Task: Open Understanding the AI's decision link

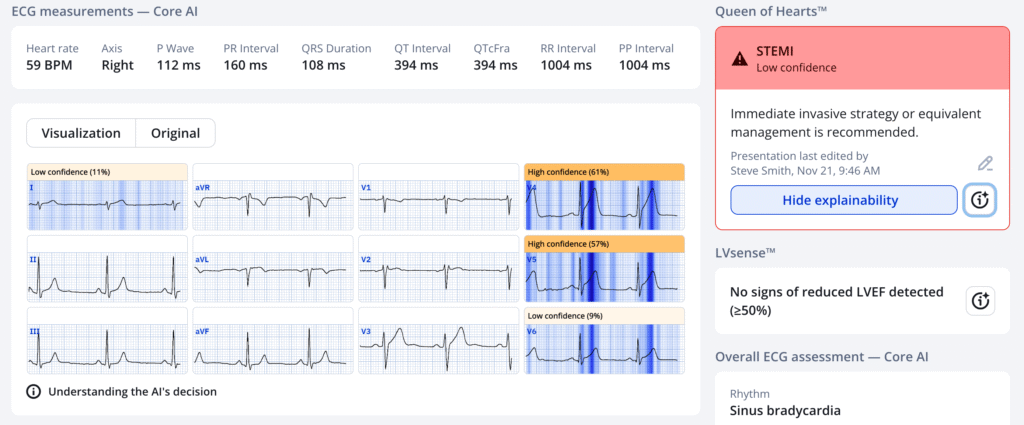Action: point(130,392)
